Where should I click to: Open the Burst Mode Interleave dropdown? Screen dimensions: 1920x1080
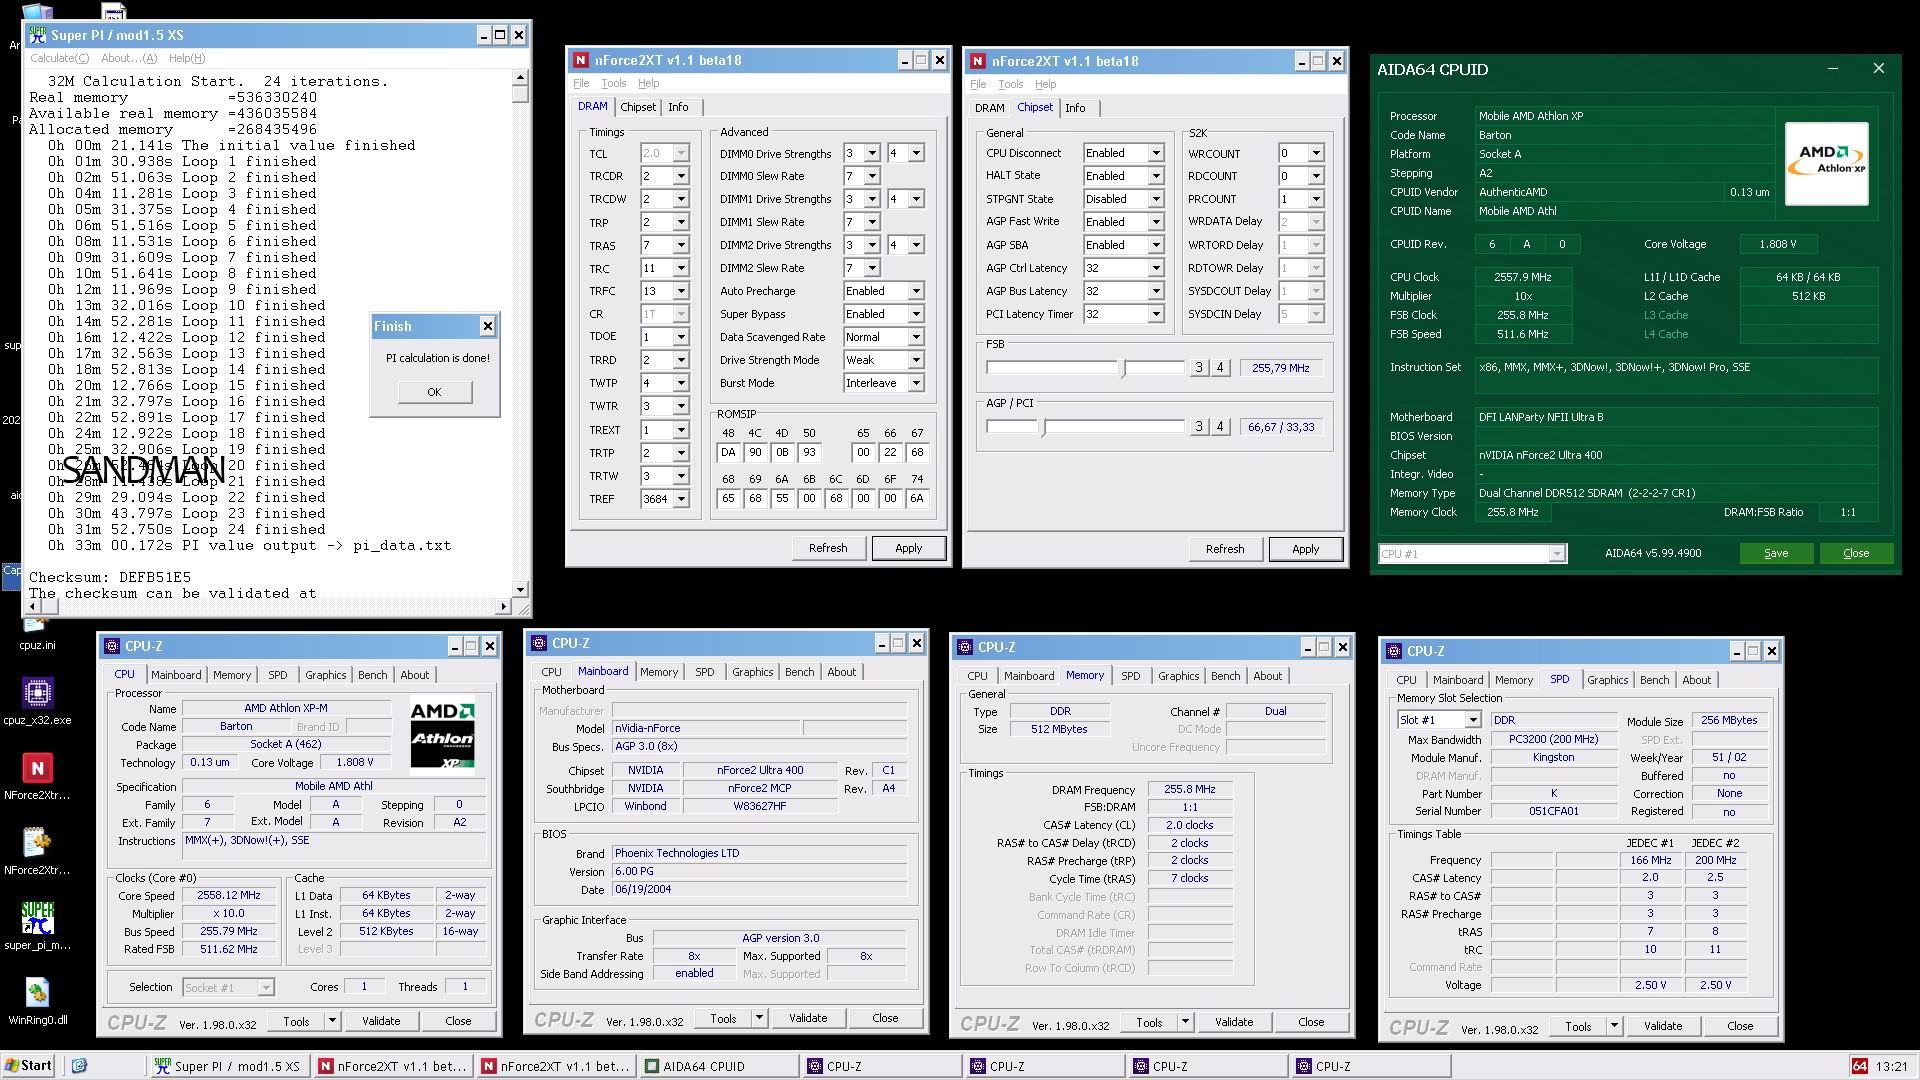915,383
